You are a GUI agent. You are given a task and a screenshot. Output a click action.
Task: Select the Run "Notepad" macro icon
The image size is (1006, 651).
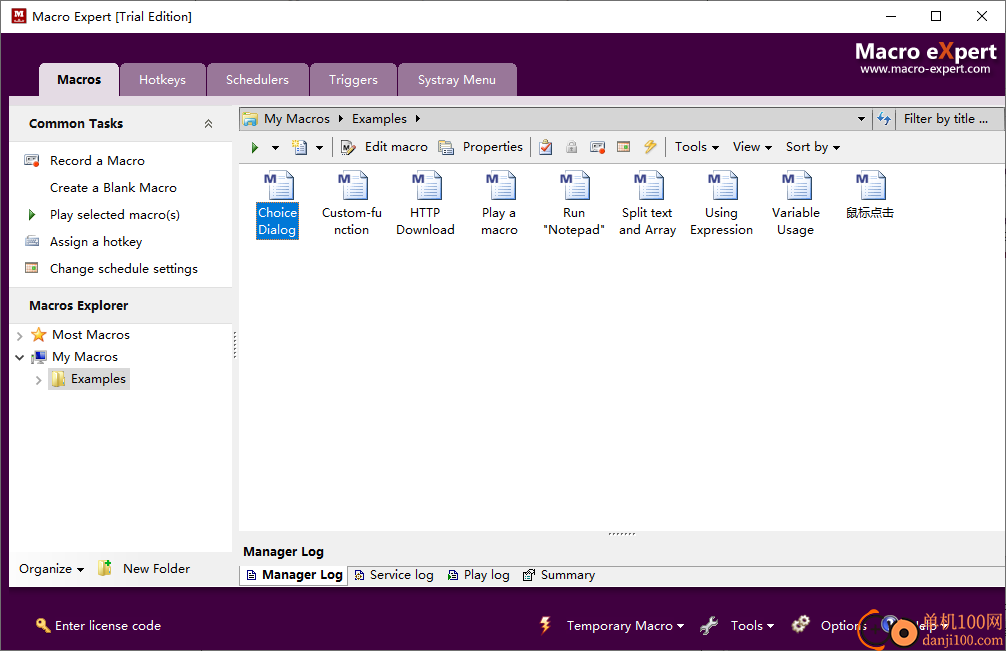click(x=574, y=205)
